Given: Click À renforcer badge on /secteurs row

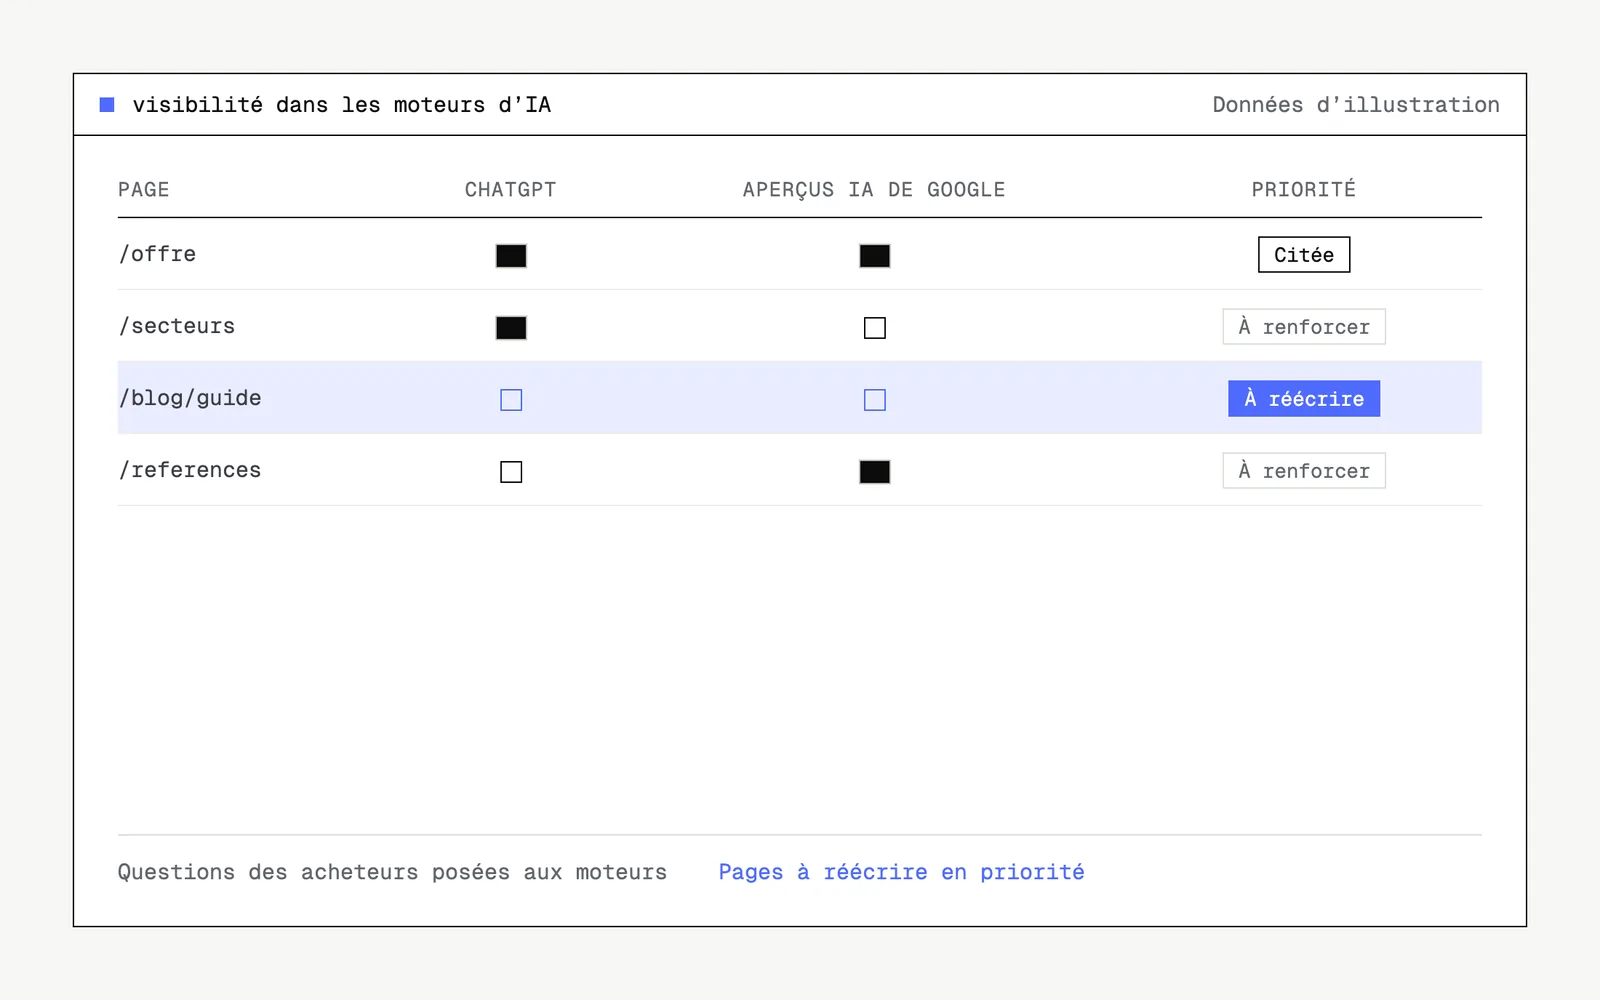Looking at the screenshot, I should click(1304, 327).
